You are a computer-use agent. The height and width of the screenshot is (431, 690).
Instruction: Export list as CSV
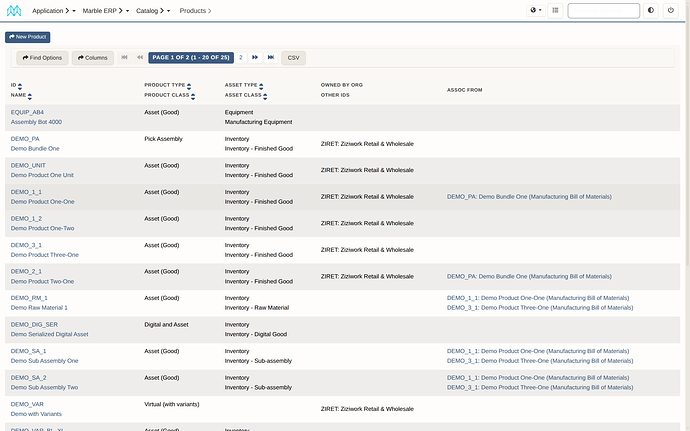(x=294, y=58)
